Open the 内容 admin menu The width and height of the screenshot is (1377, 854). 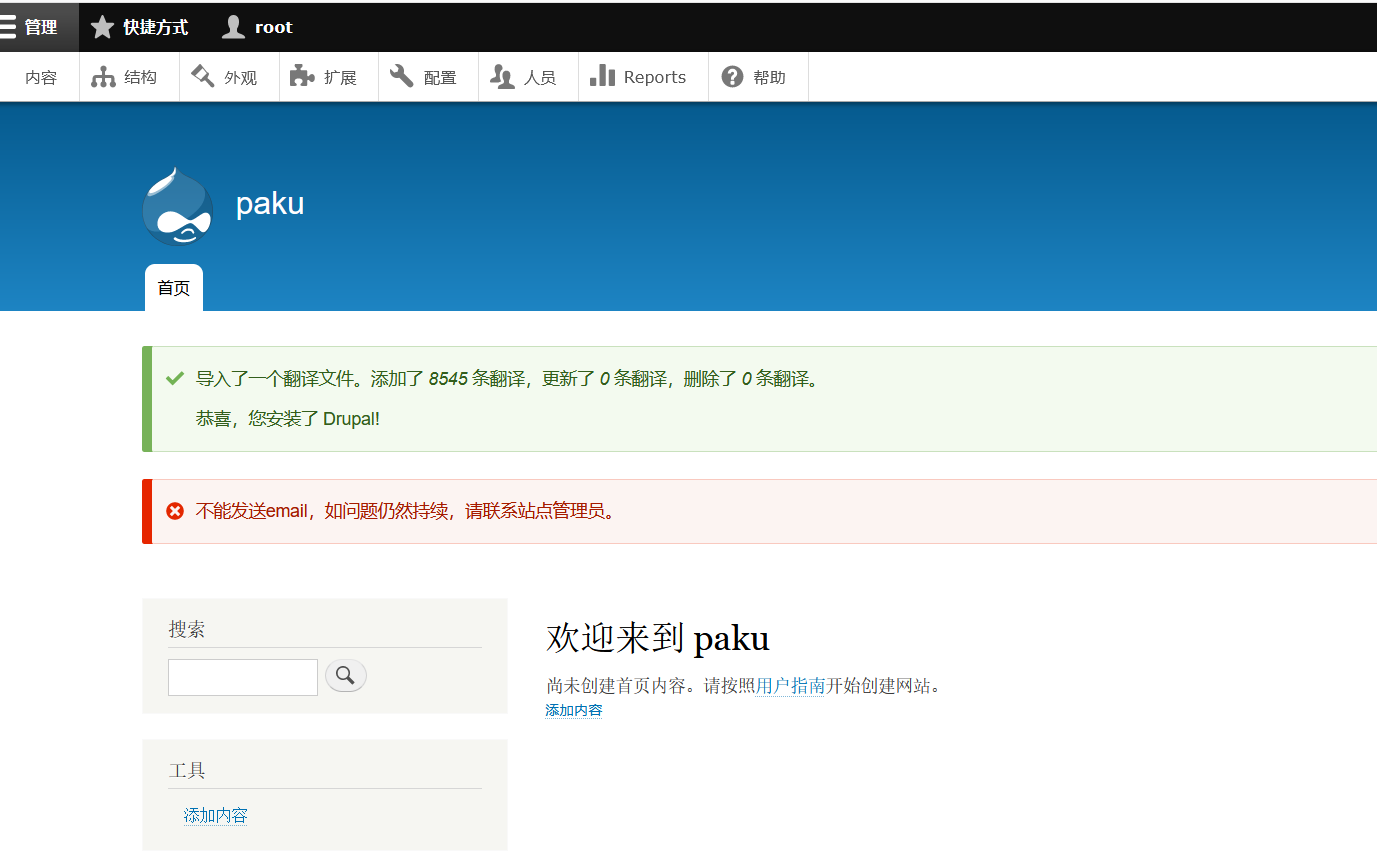click(40, 77)
